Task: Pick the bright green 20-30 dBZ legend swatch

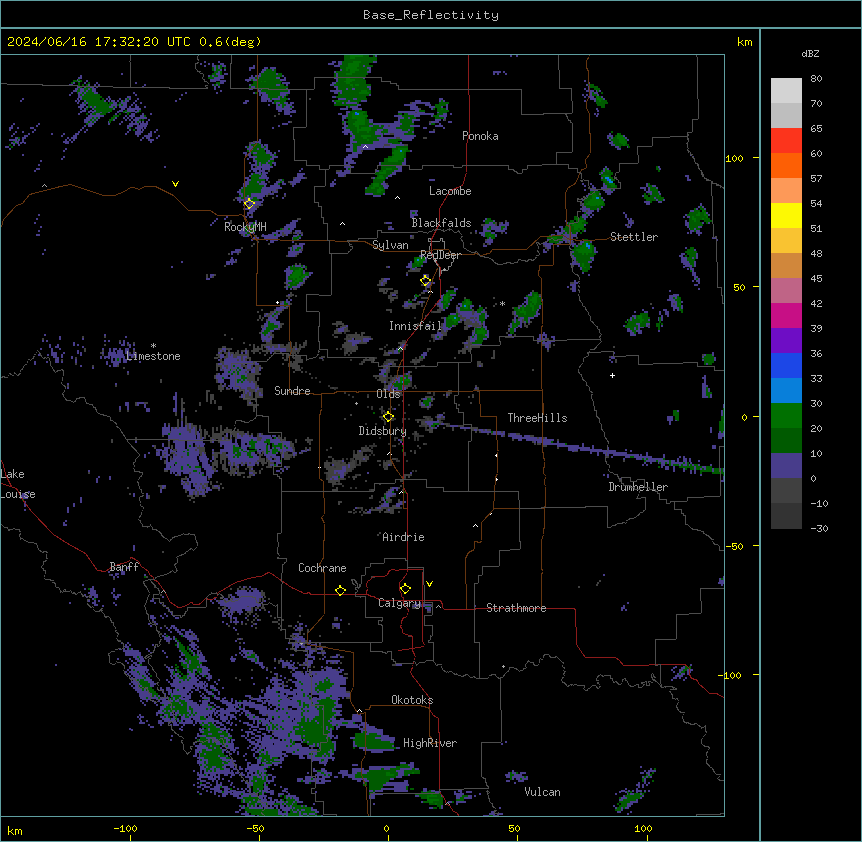Action: 786,416
